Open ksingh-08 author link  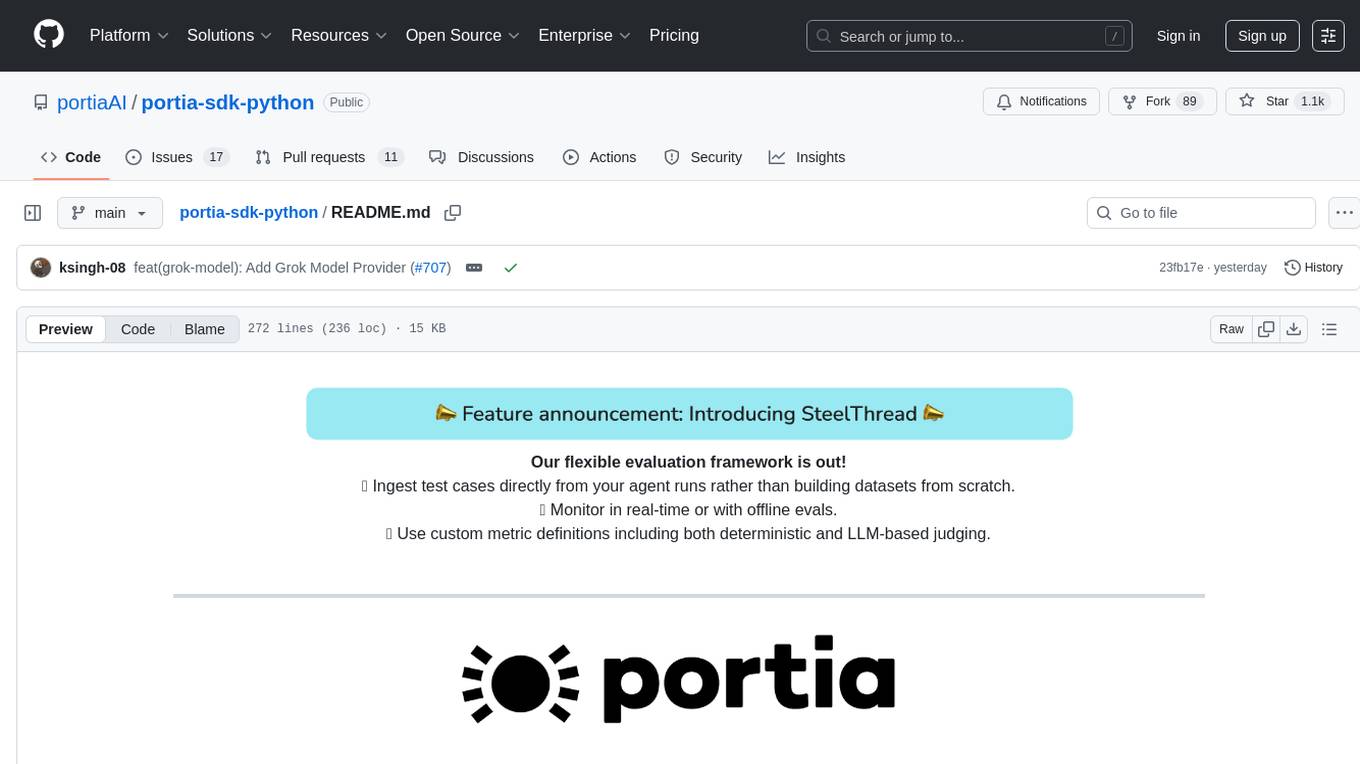(92, 267)
